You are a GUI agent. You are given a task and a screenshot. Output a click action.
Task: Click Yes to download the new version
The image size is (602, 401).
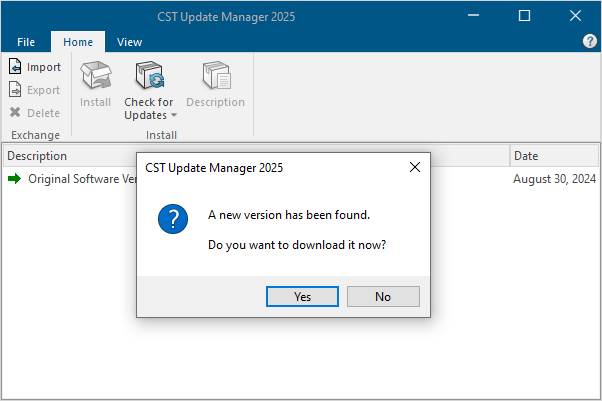[x=303, y=297]
